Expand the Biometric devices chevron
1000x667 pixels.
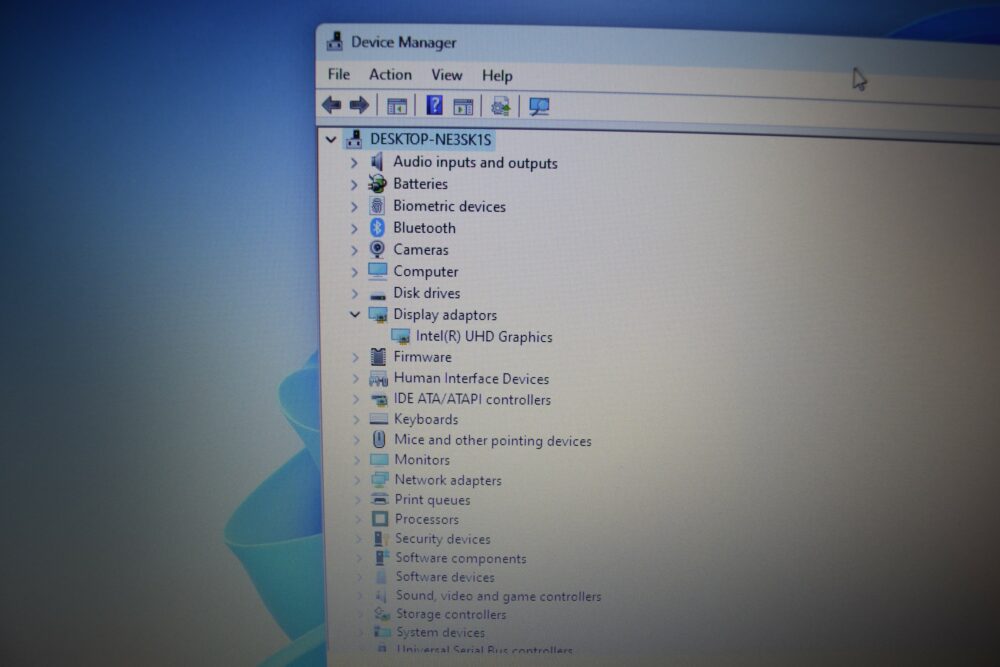tap(354, 207)
